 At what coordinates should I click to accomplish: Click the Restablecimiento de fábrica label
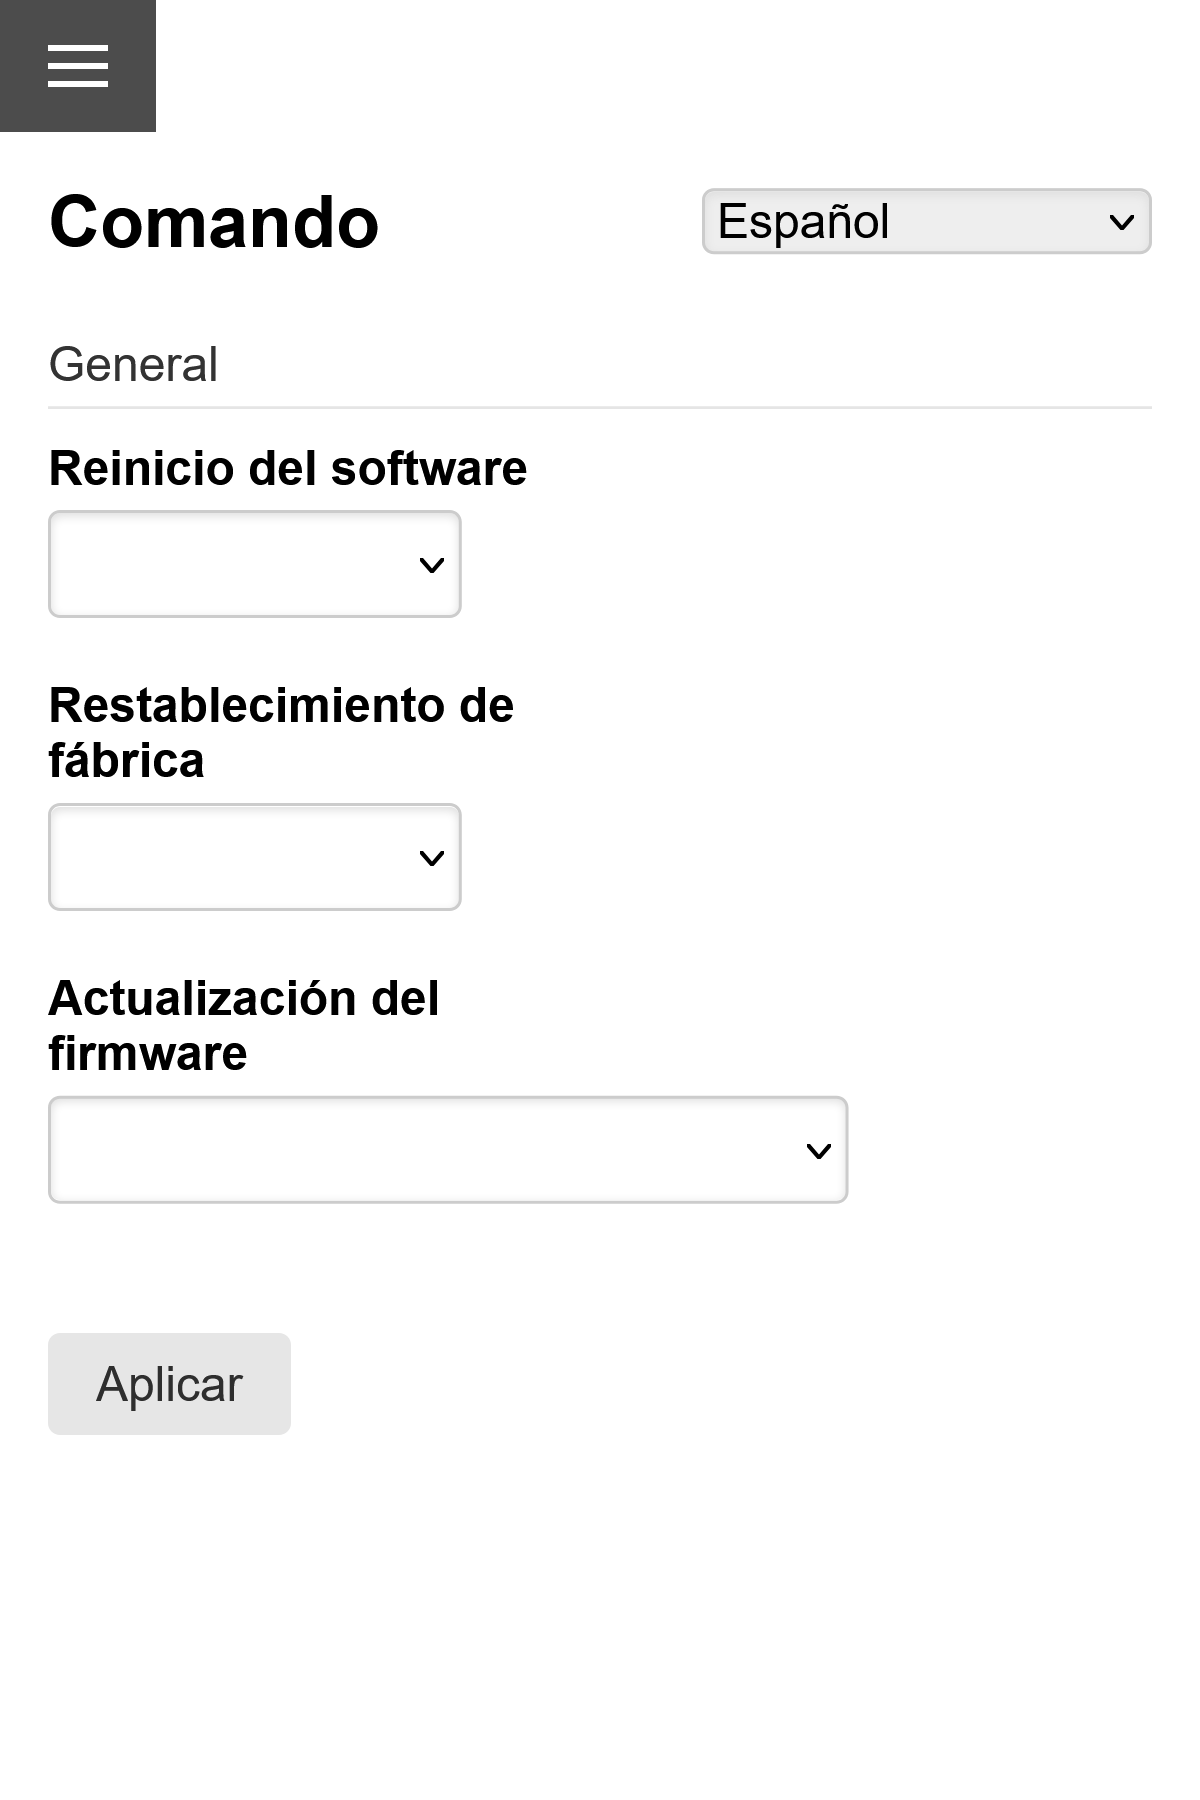[281, 732]
